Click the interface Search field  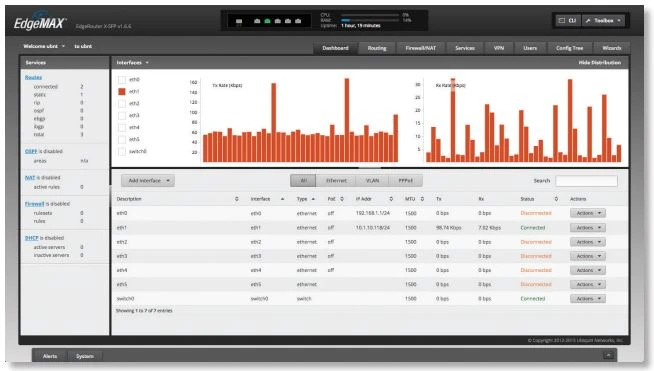586,181
